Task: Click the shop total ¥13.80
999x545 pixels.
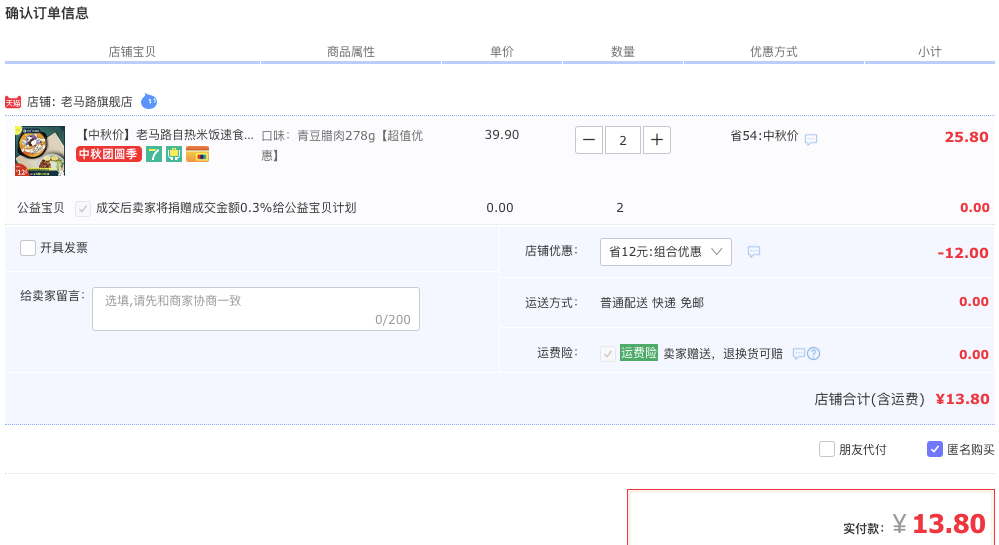Action: (x=962, y=399)
